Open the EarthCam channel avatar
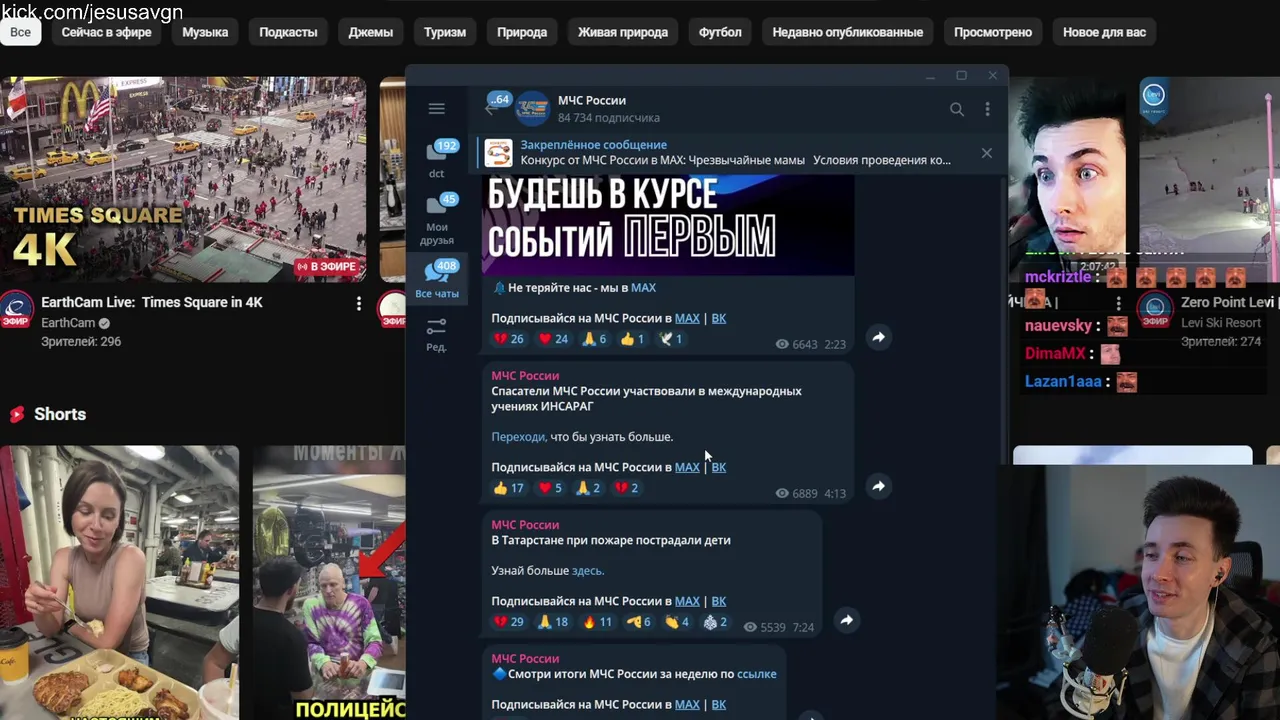 [15, 309]
